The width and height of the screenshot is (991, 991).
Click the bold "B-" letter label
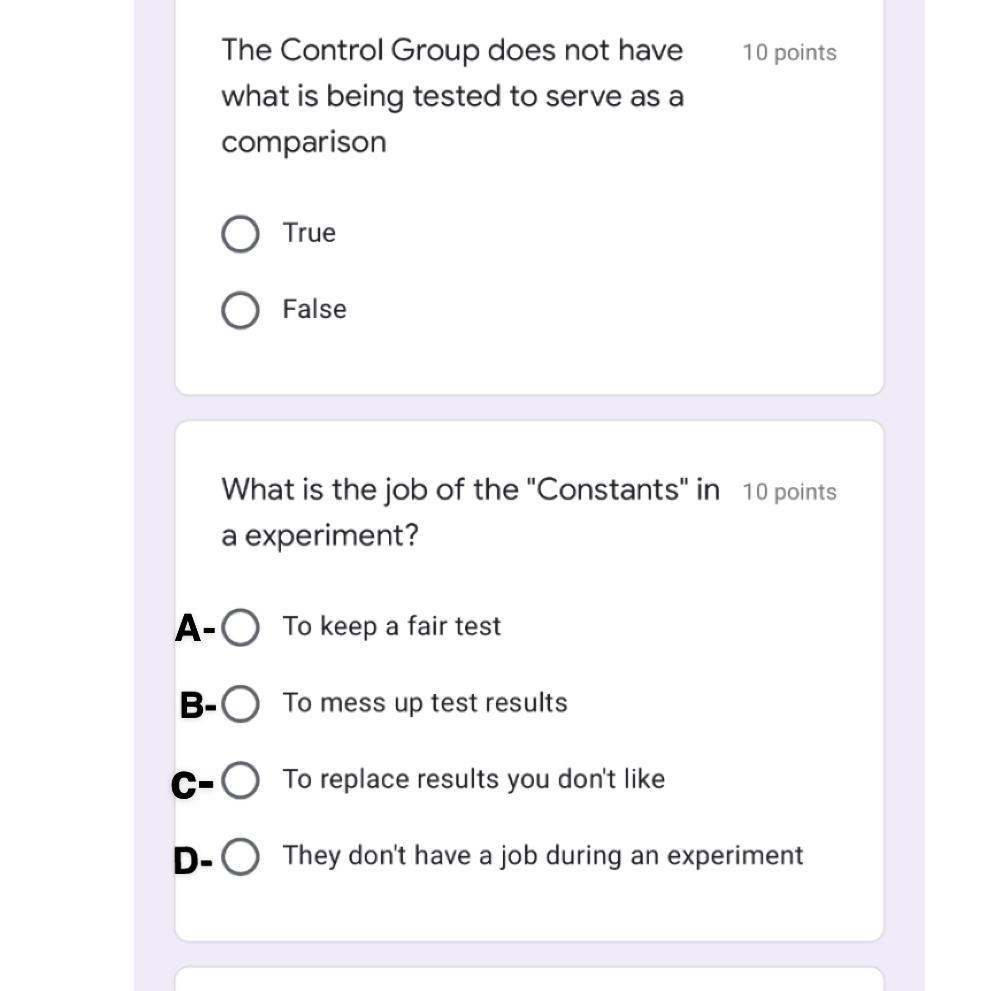(x=197, y=705)
